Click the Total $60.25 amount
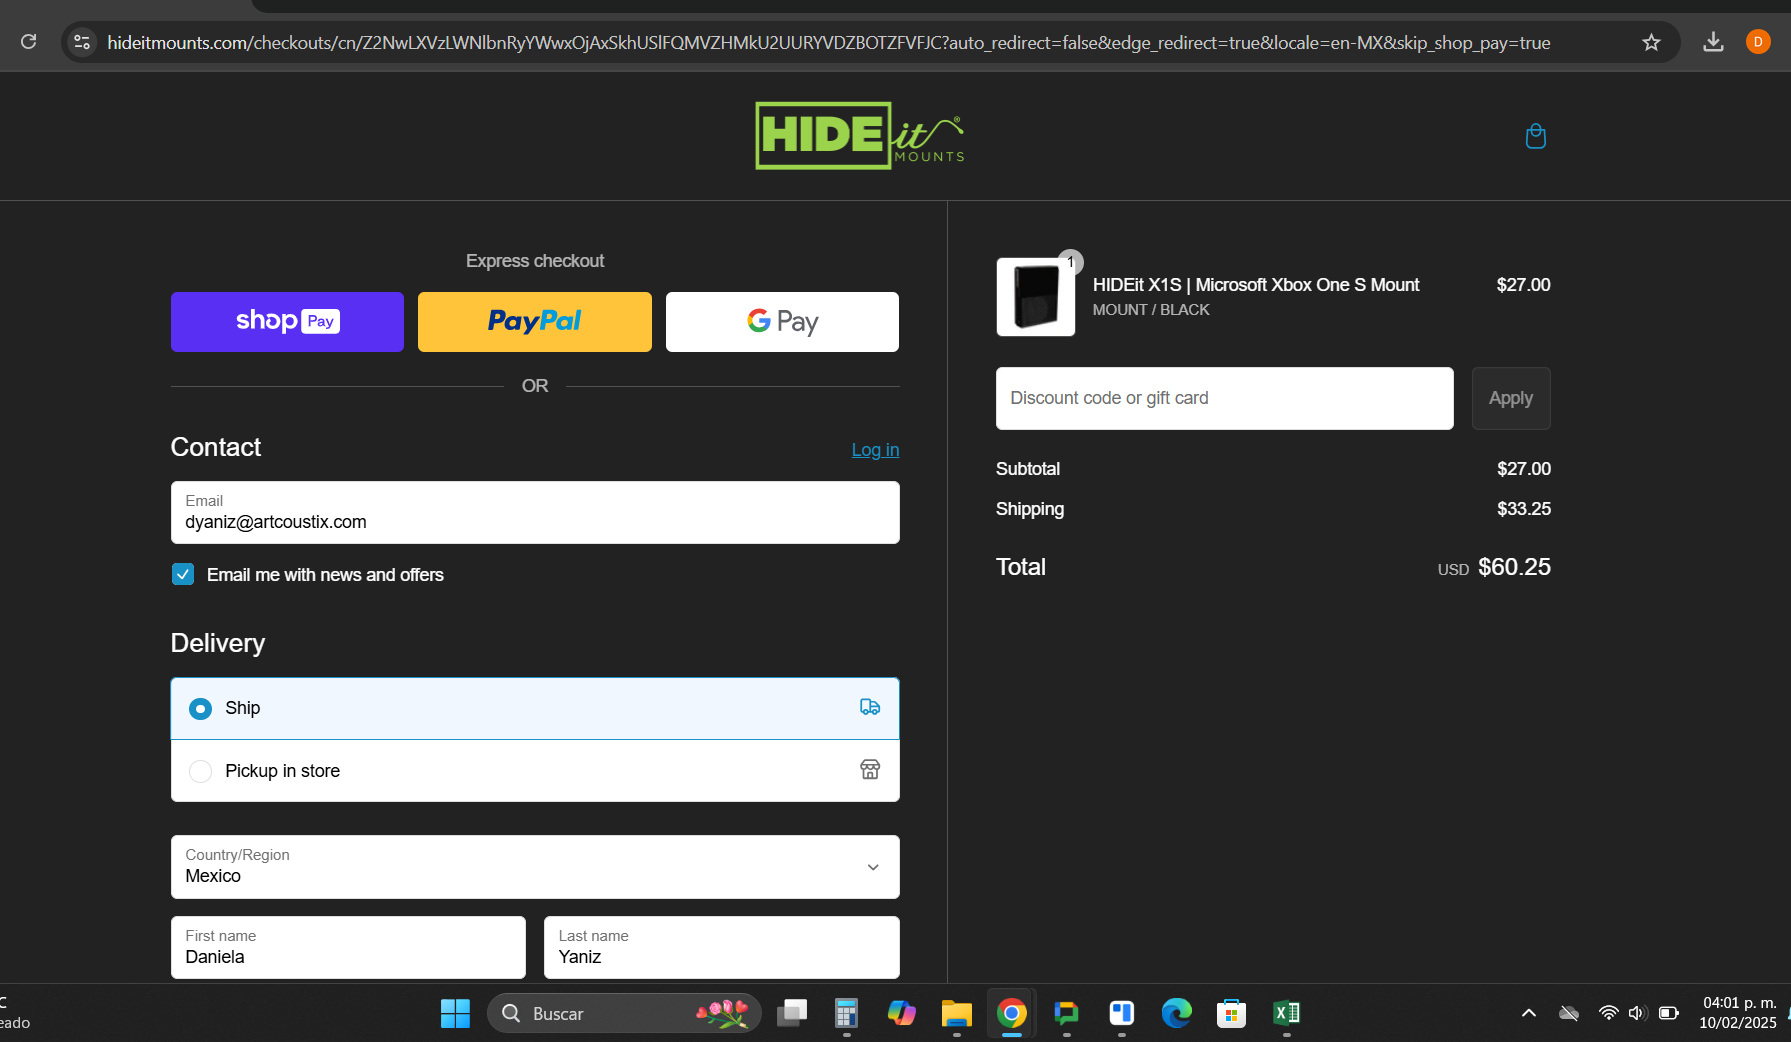1791x1042 pixels. pyautogui.click(x=1514, y=567)
